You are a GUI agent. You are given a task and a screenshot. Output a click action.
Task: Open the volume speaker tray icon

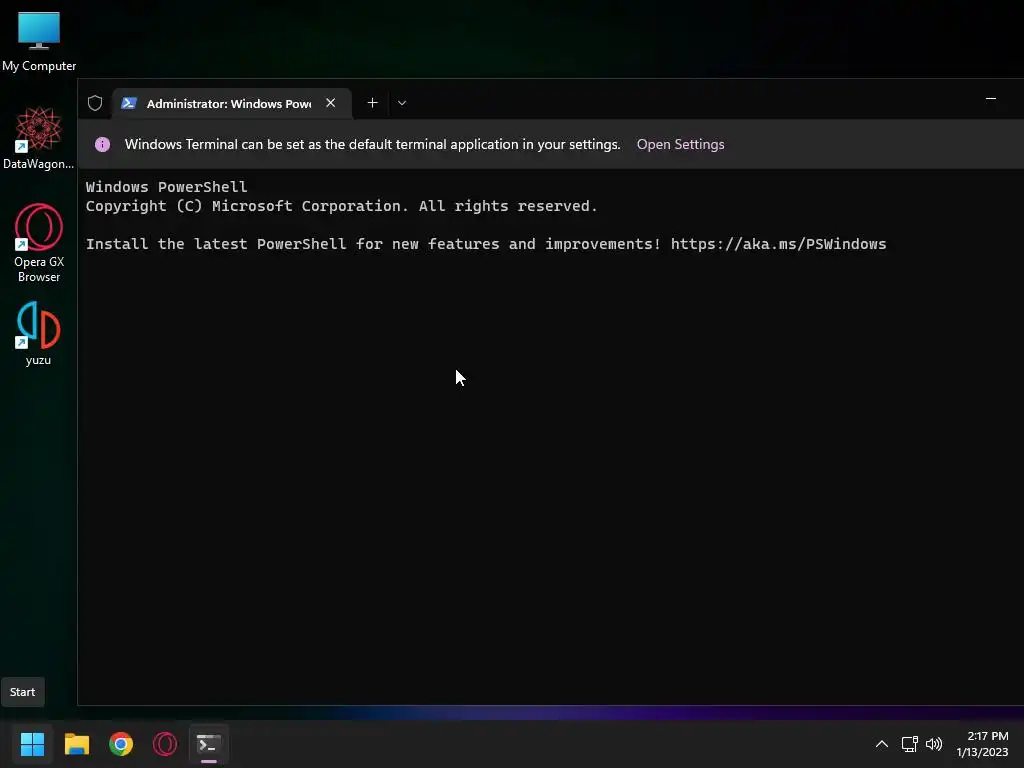934,744
